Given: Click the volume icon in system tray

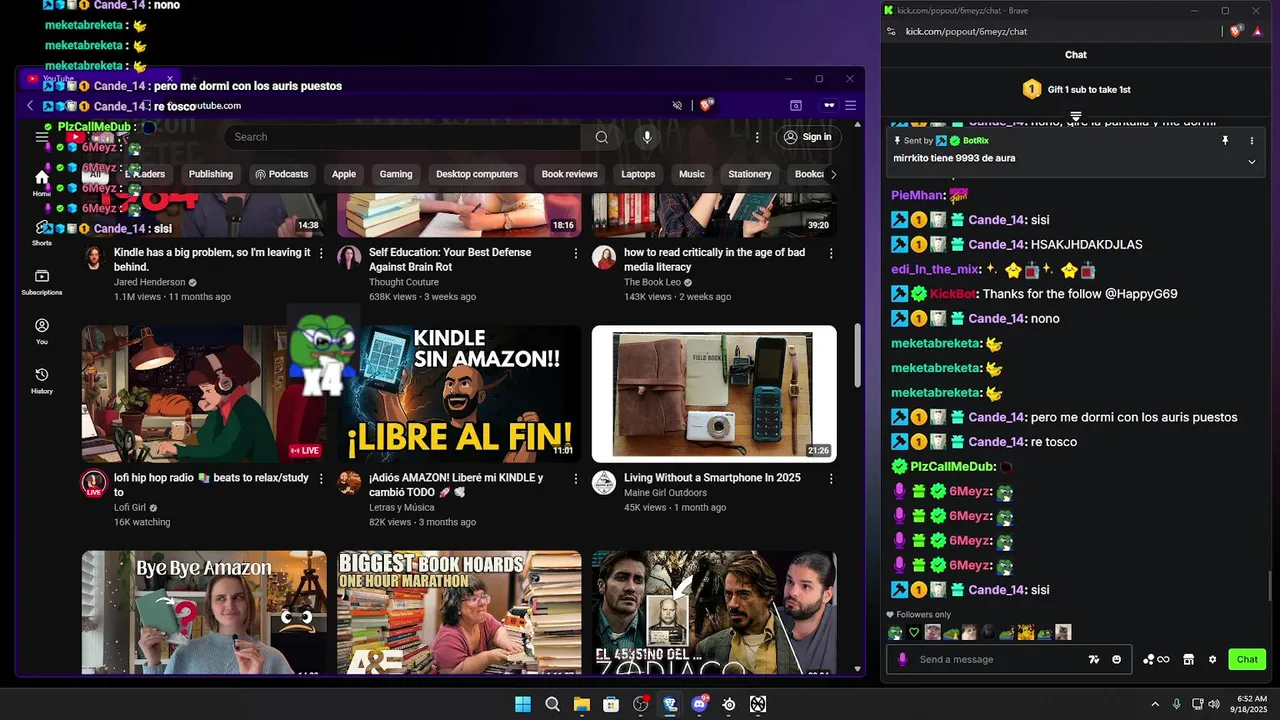Looking at the screenshot, I should (x=1214, y=704).
